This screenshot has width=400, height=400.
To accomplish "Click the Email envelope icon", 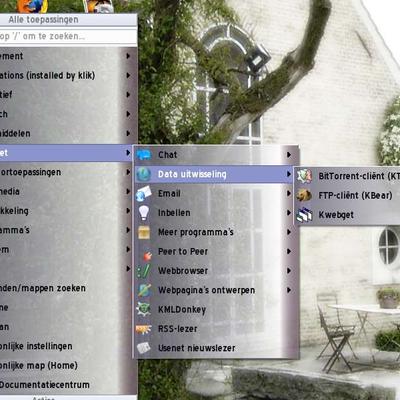I will pos(144,194).
